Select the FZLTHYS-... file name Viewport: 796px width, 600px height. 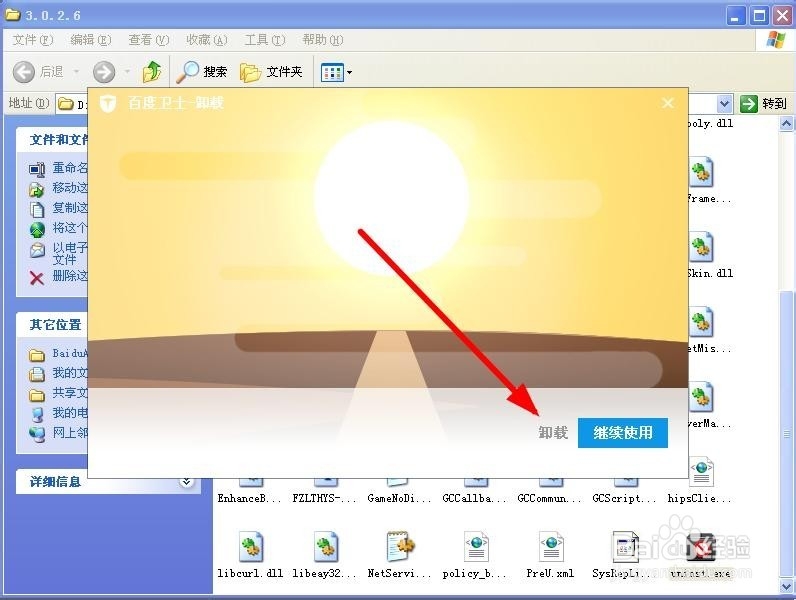(x=324, y=498)
